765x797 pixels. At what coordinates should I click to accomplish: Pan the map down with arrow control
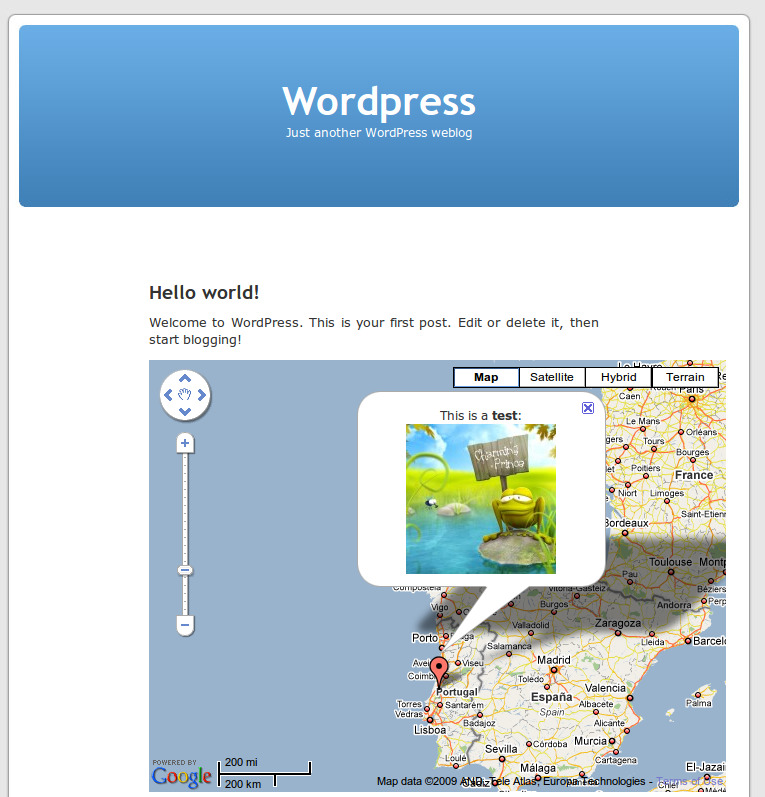pyautogui.click(x=185, y=412)
